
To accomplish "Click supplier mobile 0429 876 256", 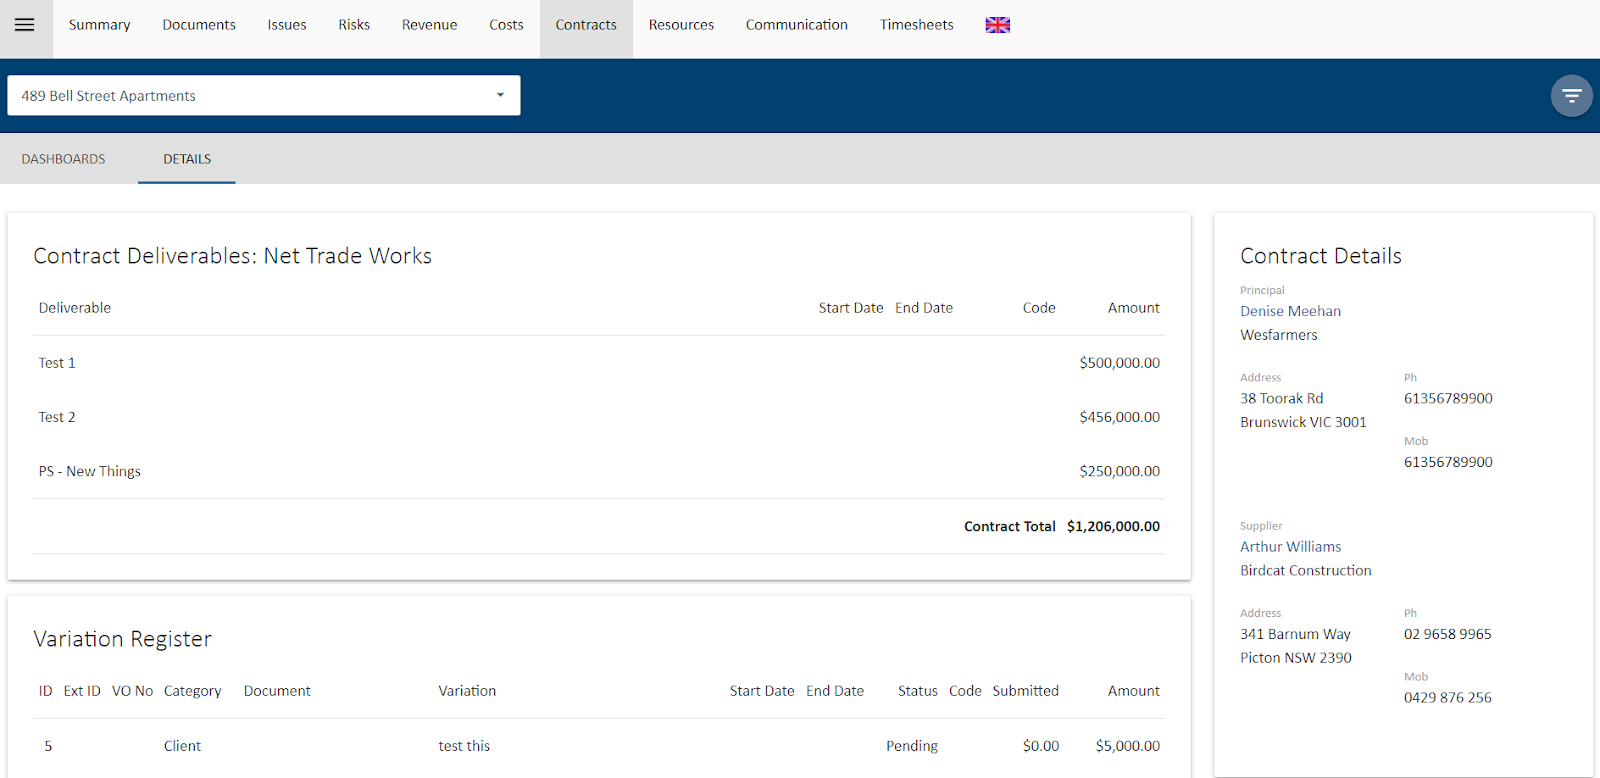I will click(x=1447, y=698).
